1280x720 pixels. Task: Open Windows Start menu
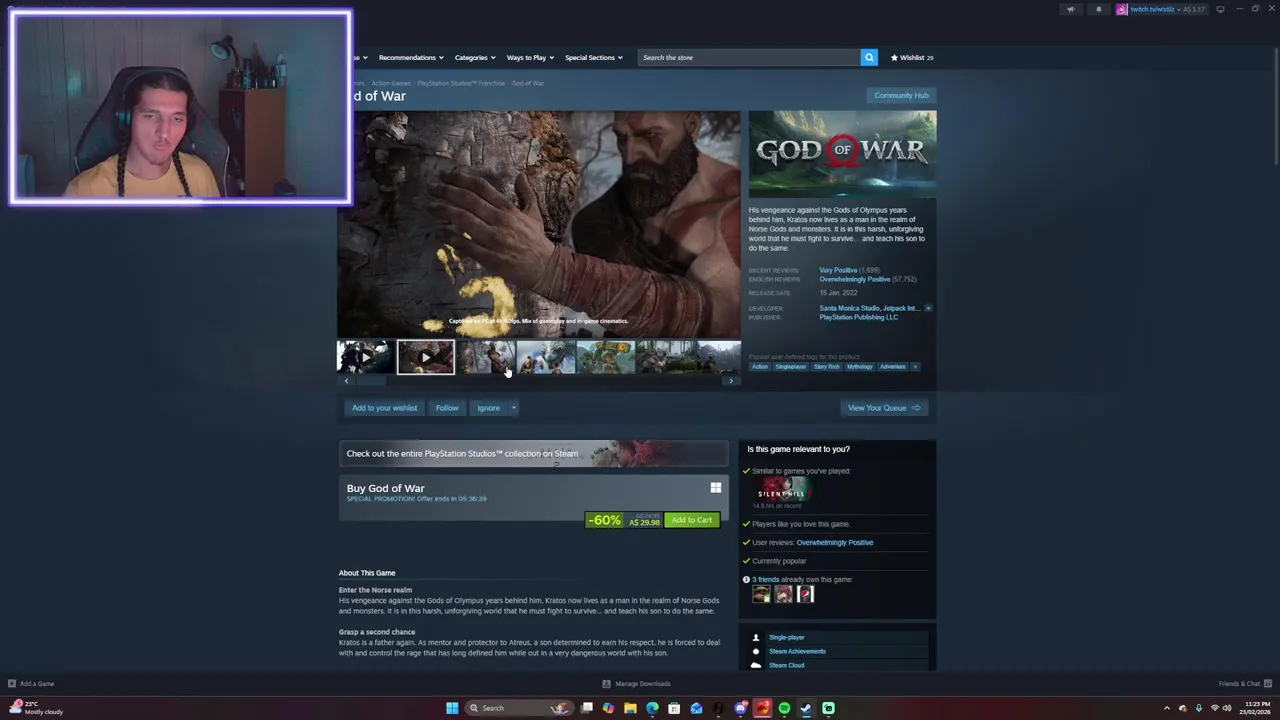tap(452, 708)
